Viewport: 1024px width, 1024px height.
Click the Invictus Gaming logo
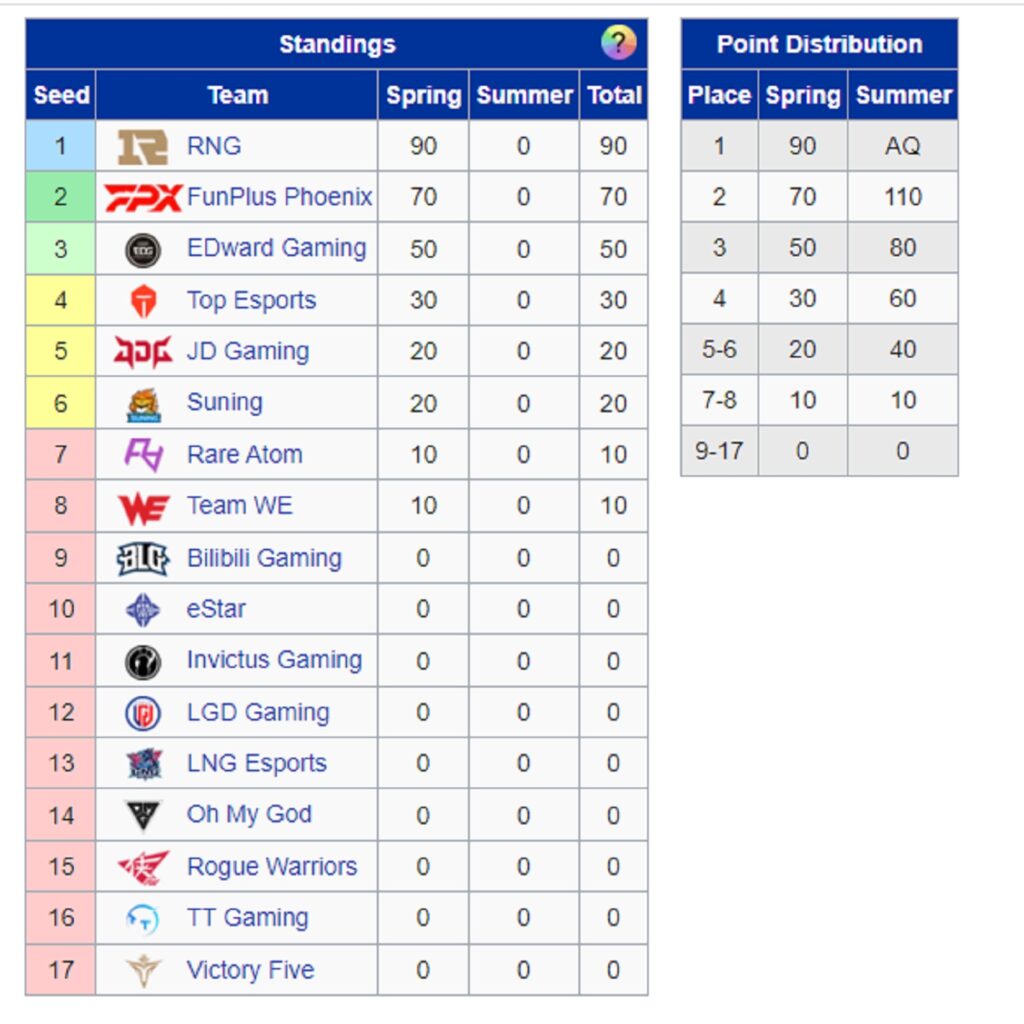143,662
